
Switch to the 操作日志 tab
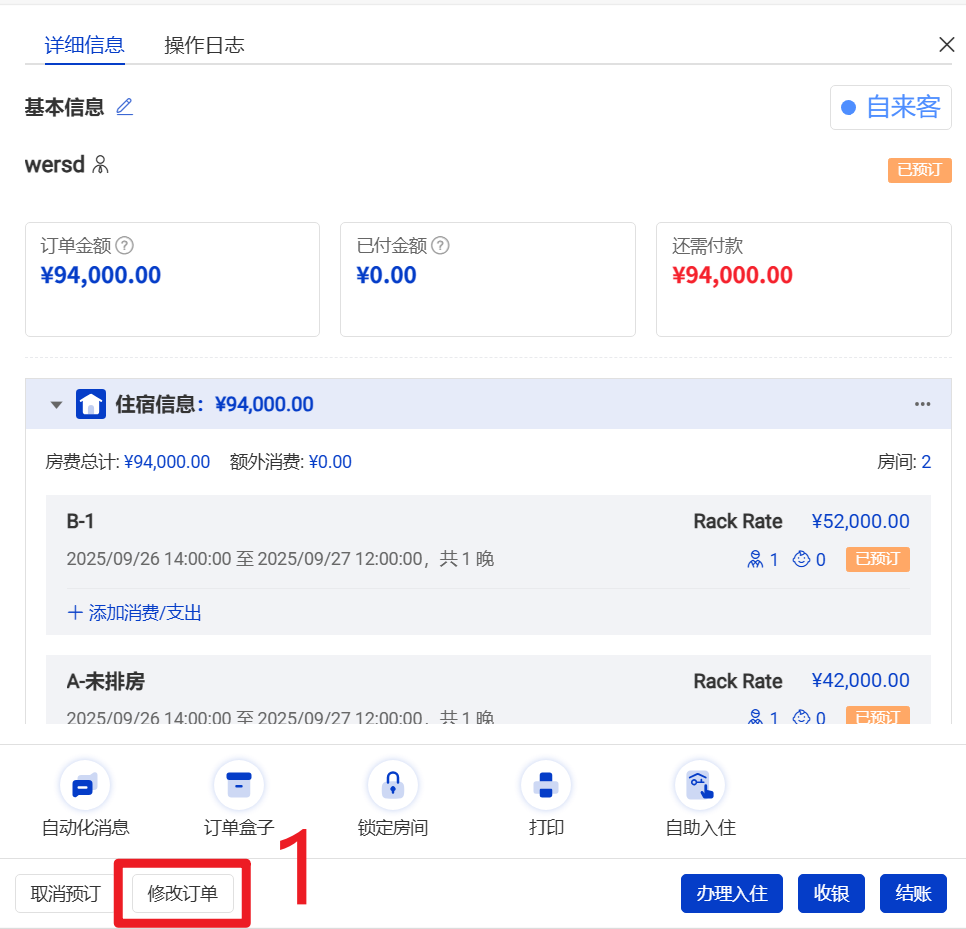204,45
